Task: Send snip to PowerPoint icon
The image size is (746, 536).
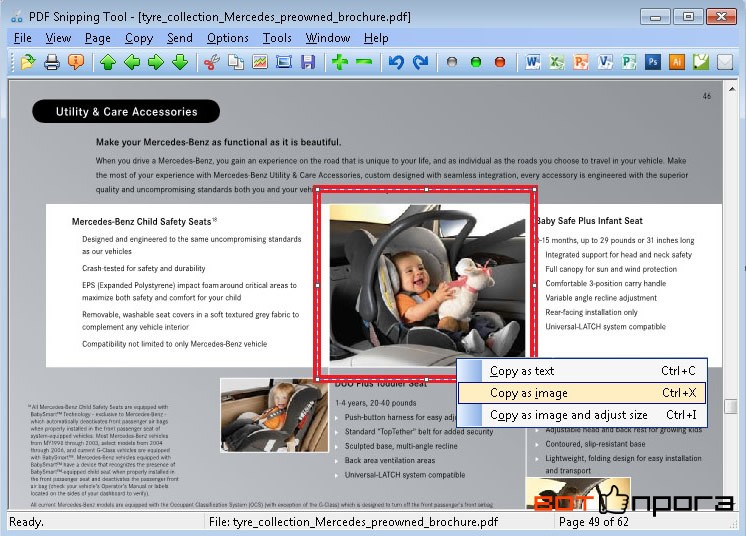Action: tap(581, 62)
